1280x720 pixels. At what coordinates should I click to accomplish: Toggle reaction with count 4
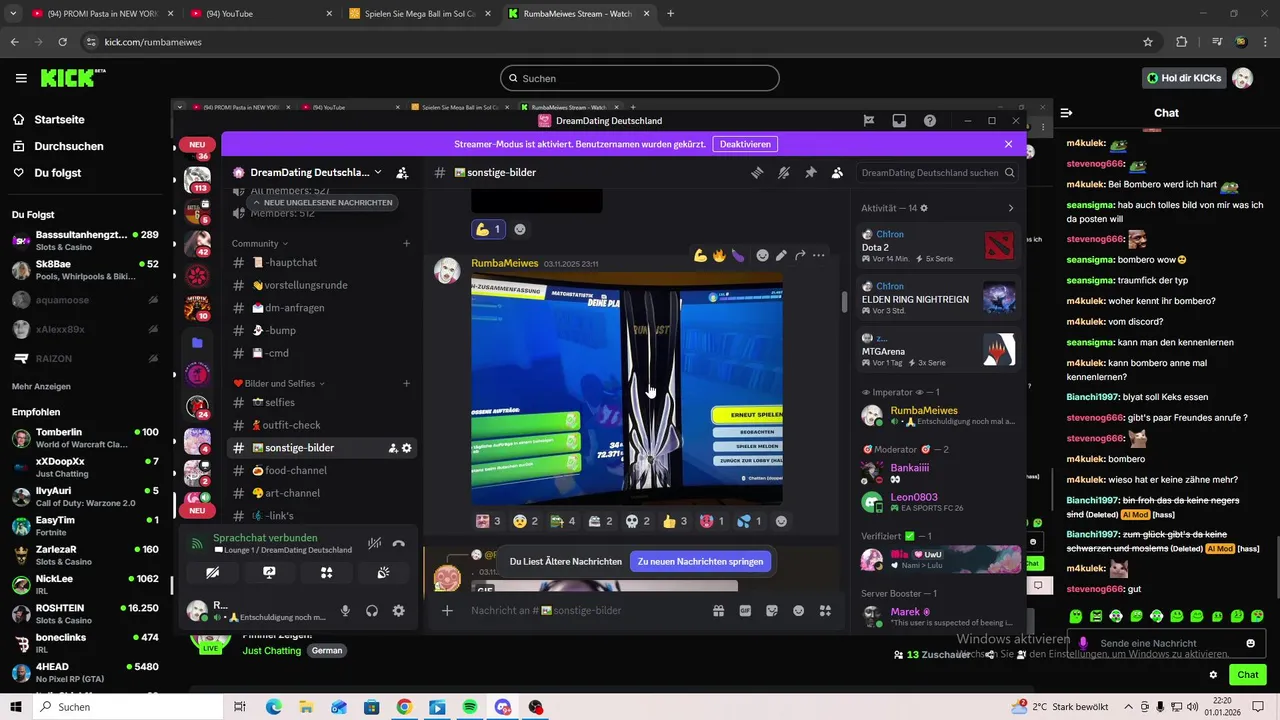click(x=563, y=521)
